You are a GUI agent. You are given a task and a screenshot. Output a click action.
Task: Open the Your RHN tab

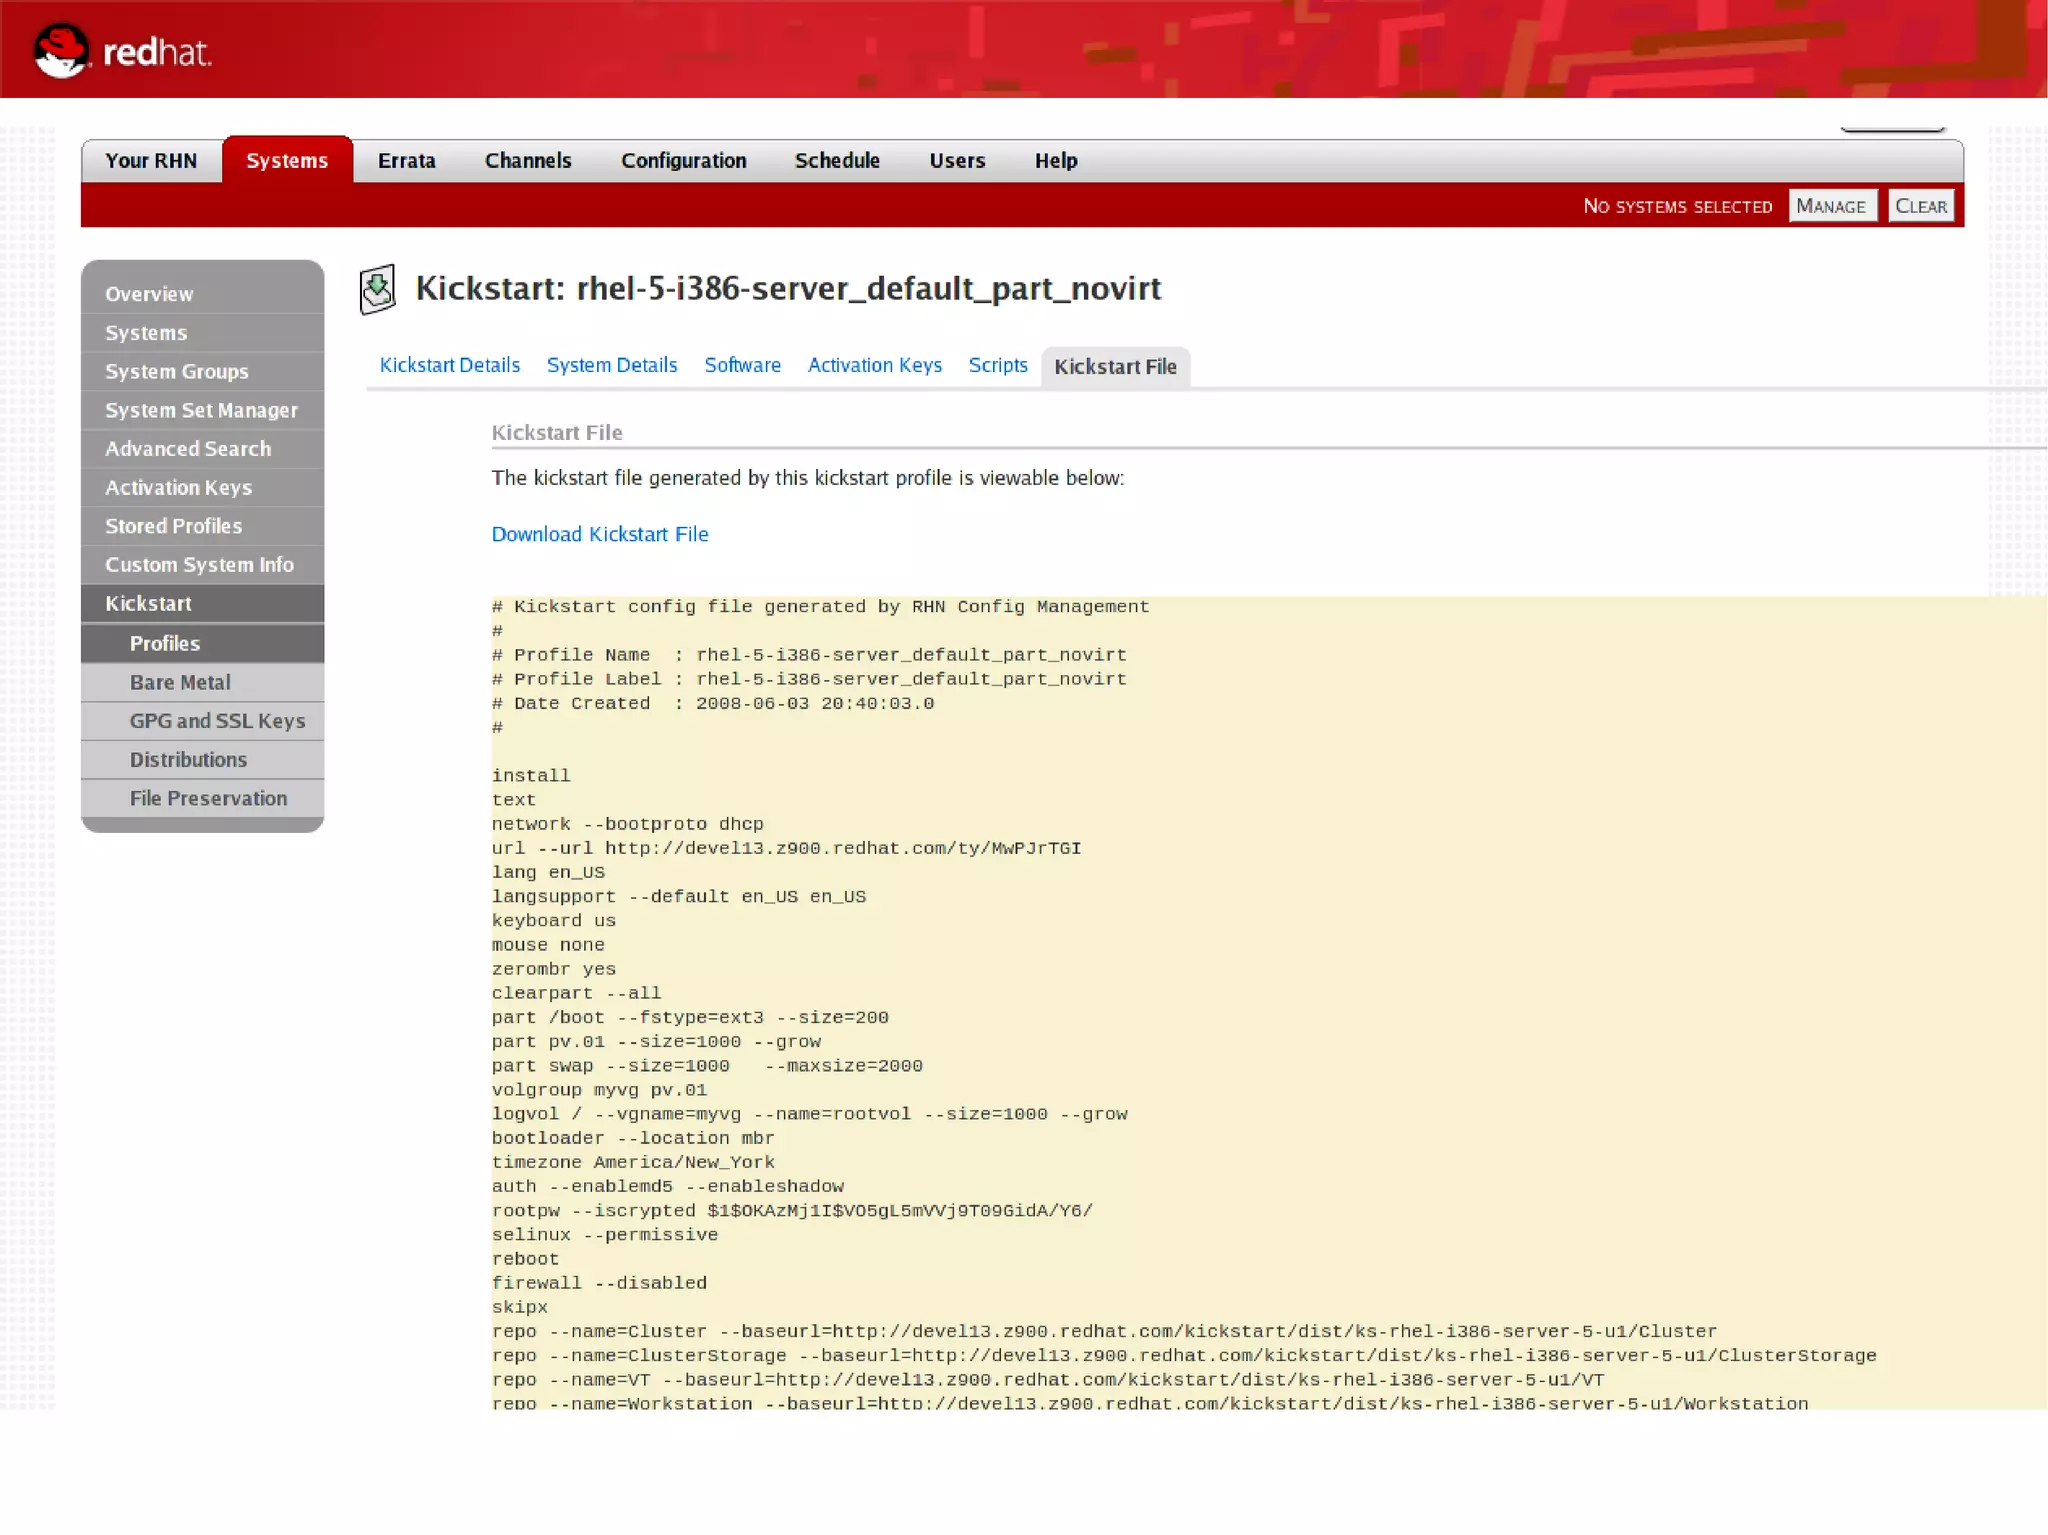click(x=151, y=161)
